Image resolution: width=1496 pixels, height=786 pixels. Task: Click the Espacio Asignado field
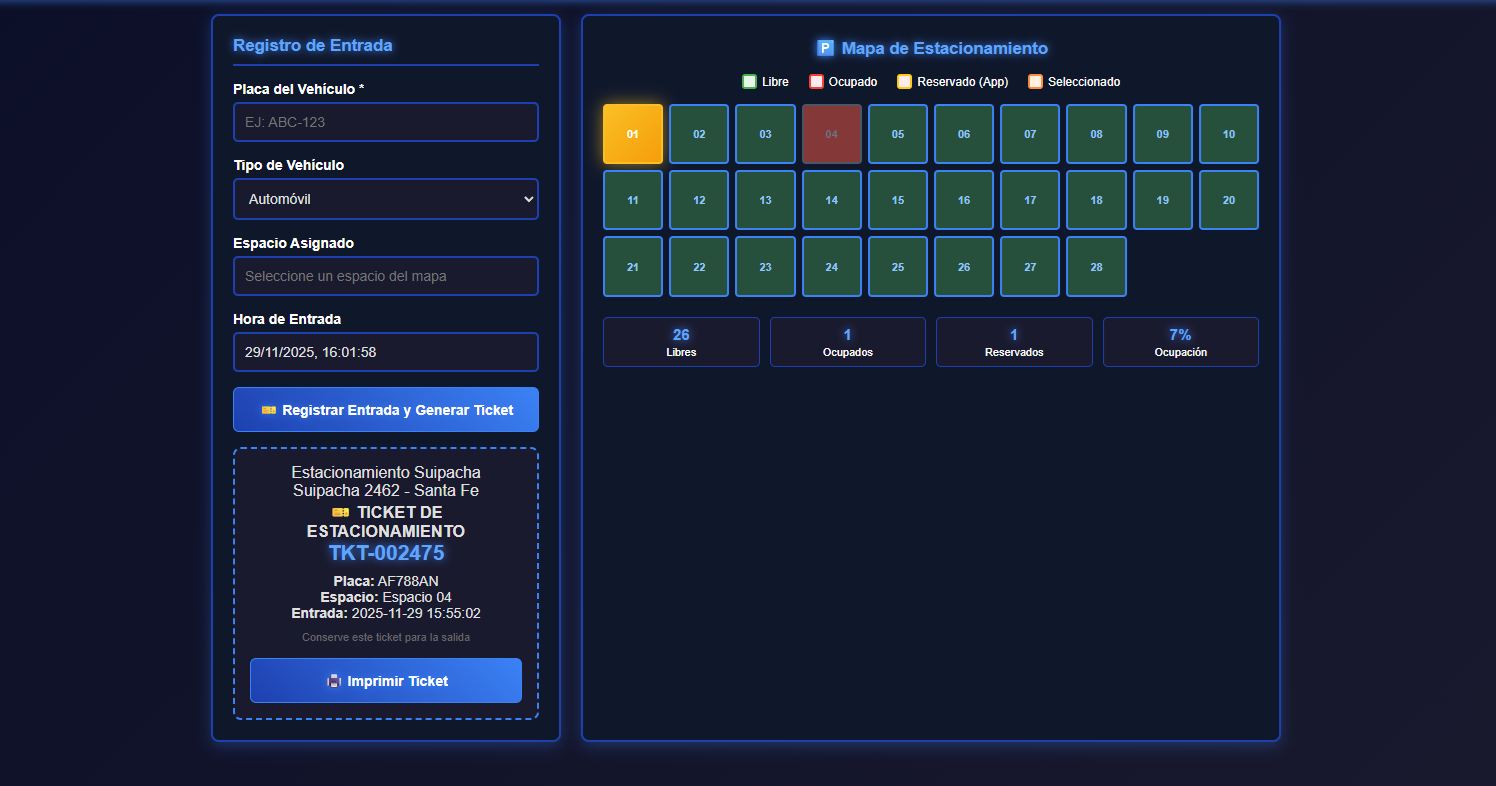click(386, 276)
